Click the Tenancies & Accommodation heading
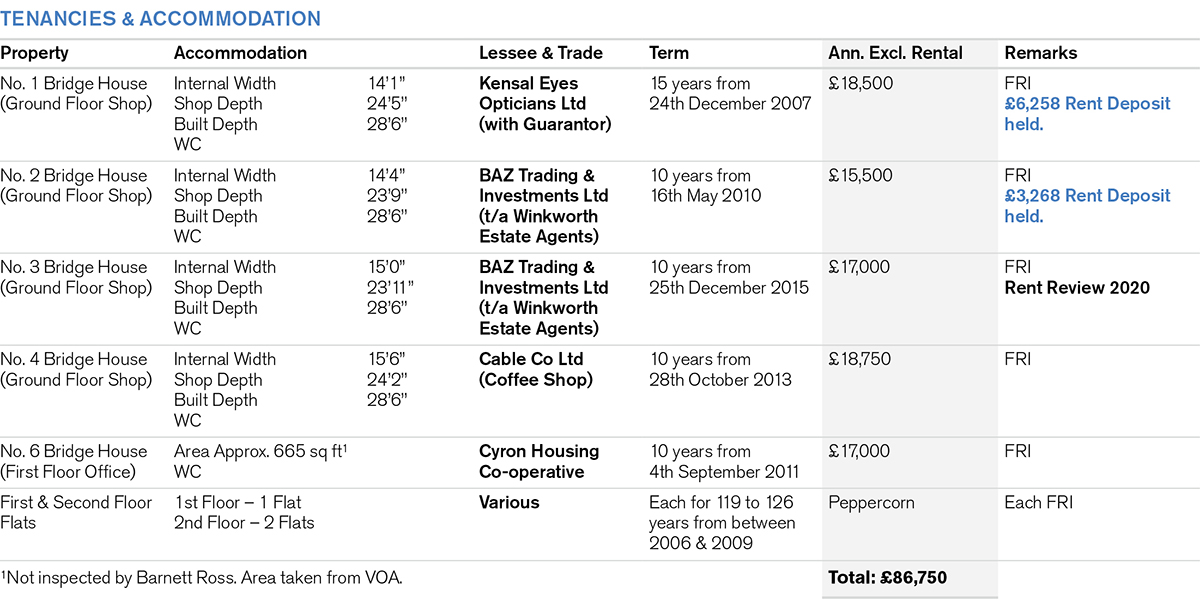Image resolution: width=1200 pixels, height=607 pixels. (x=161, y=19)
